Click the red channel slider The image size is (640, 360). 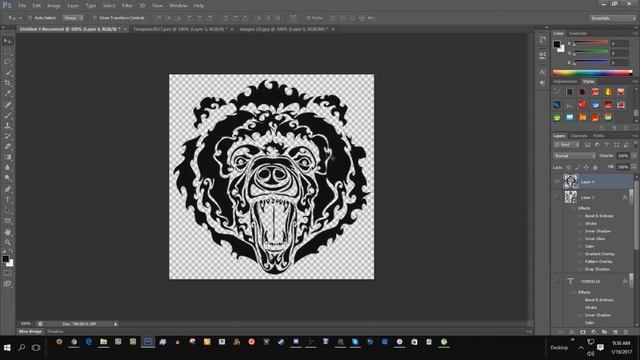point(591,43)
